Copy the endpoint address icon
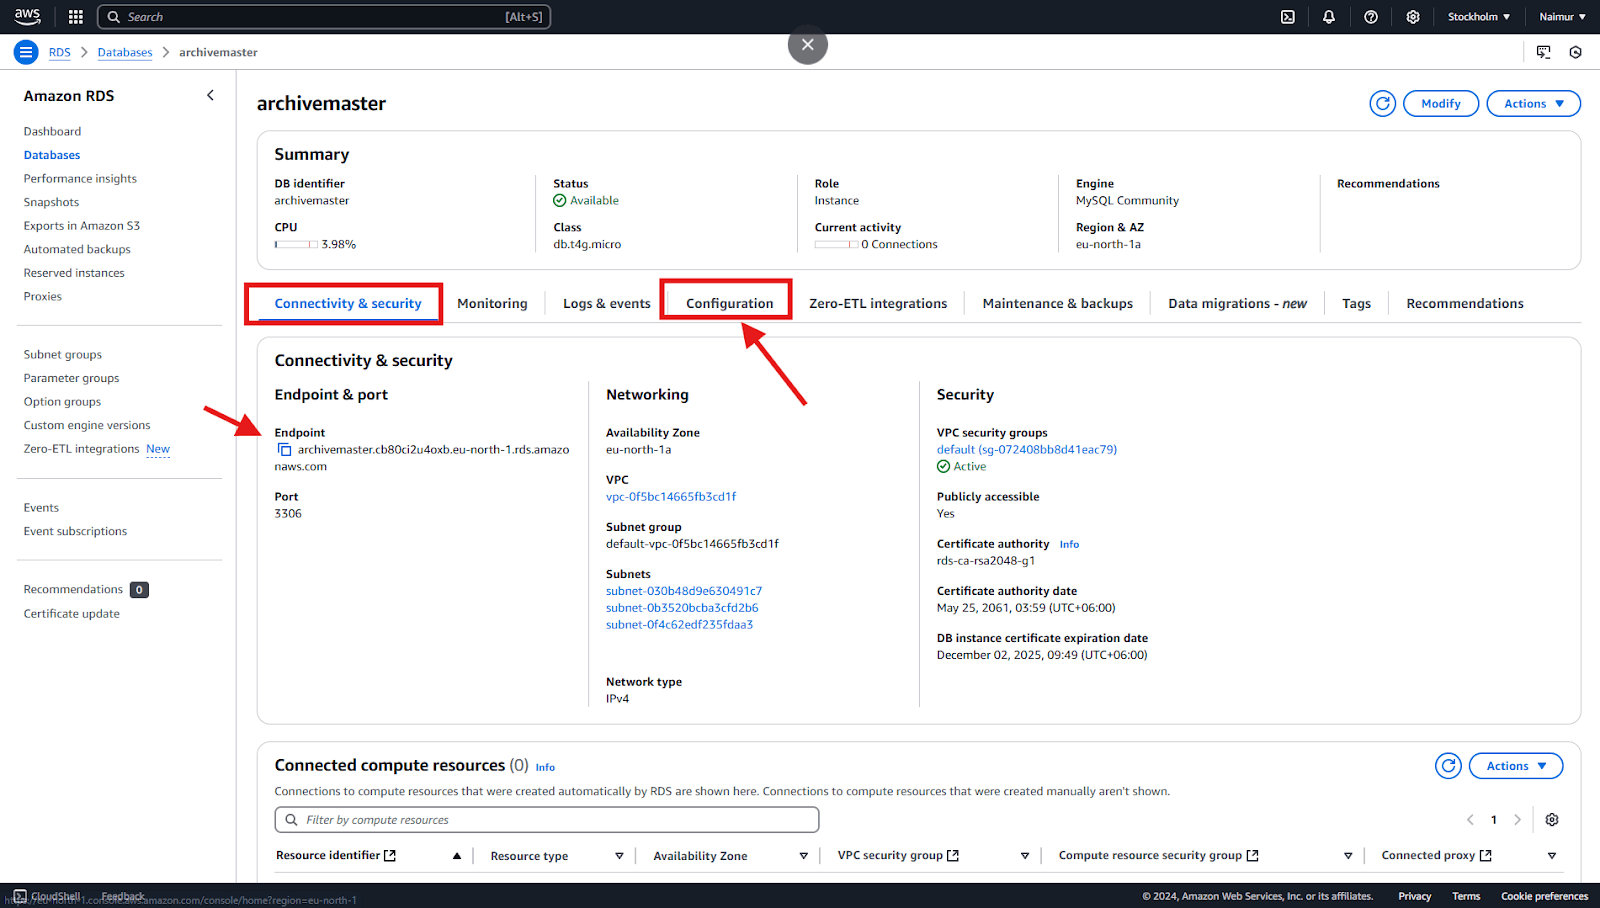The height and width of the screenshot is (908, 1600). [284, 450]
